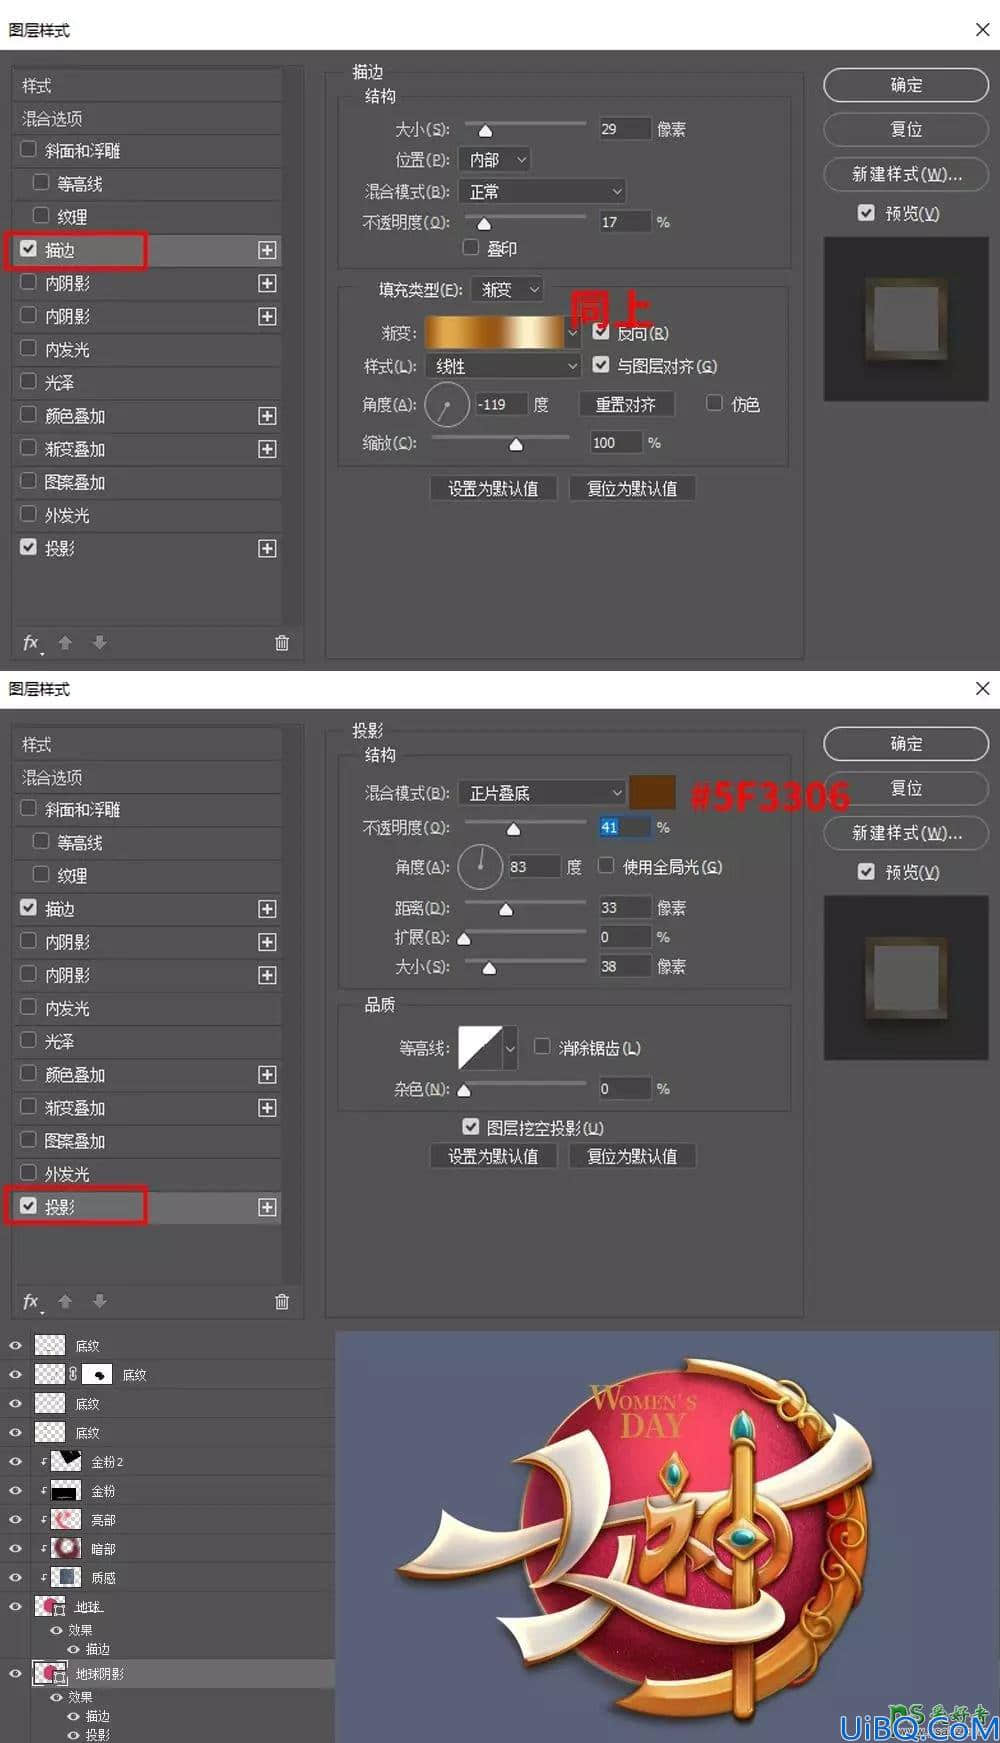Image resolution: width=1000 pixels, height=1743 pixels.
Task: Click the 等高线 contour preview thumbnail
Action: (480, 1049)
